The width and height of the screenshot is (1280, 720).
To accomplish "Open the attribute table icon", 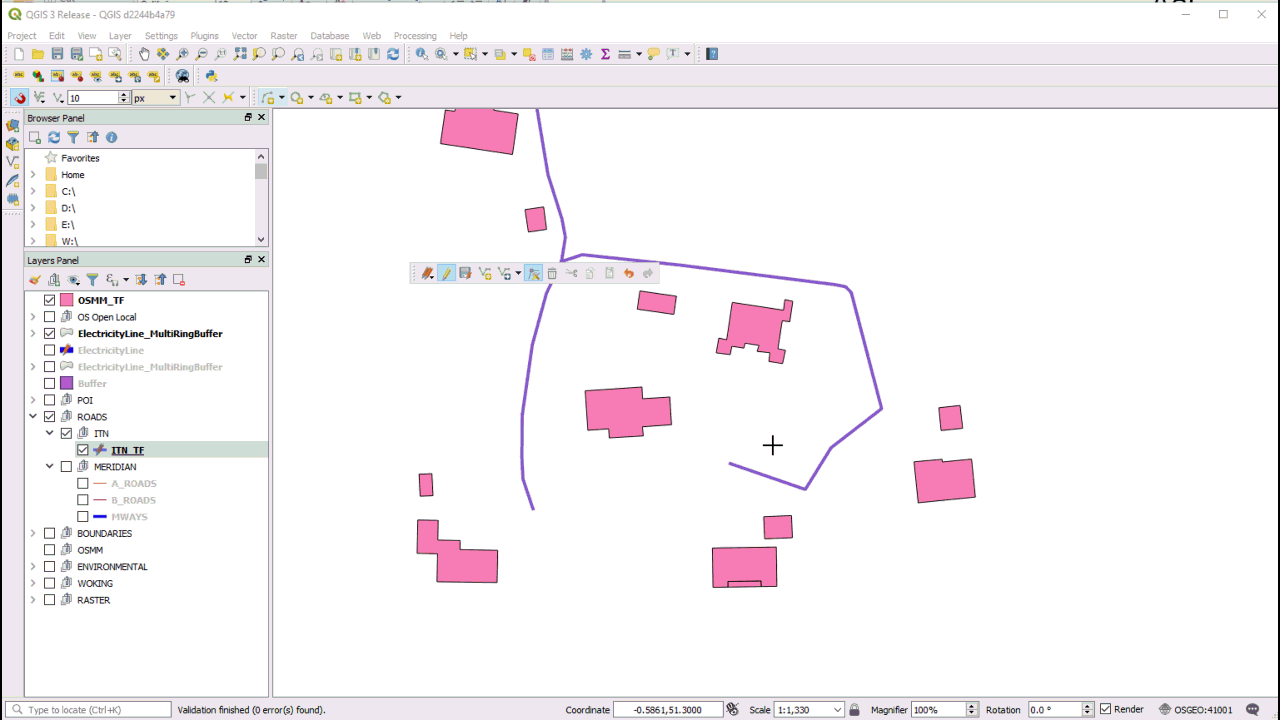I will (x=548, y=54).
